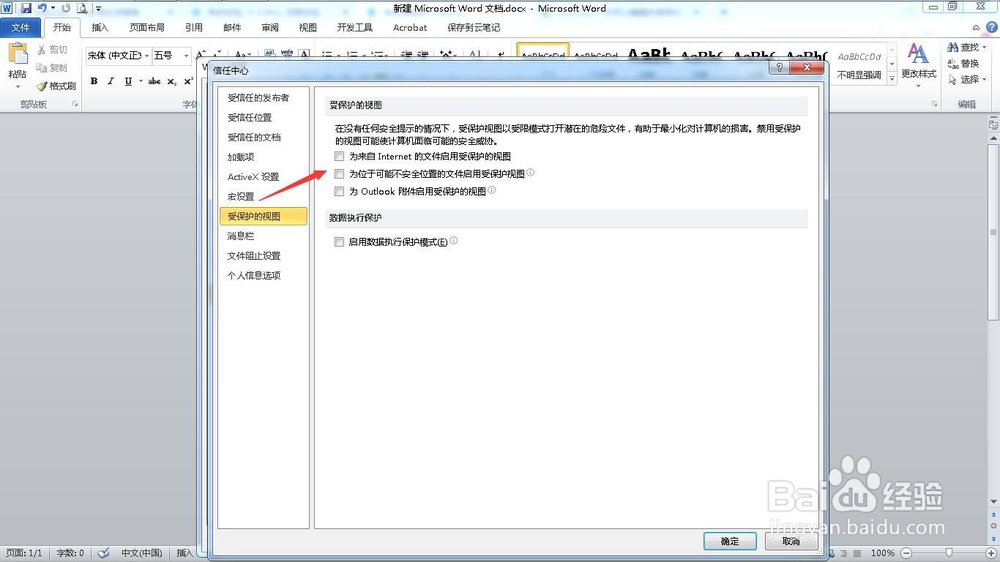Cancel the dialog with 取消 button
Viewport: 1000px width, 562px height.
click(791, 541)
